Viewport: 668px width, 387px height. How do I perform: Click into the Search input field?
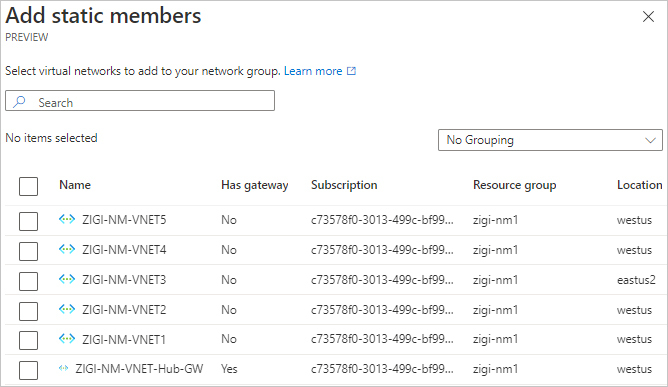pyautogui.click(x=140, y=101)
